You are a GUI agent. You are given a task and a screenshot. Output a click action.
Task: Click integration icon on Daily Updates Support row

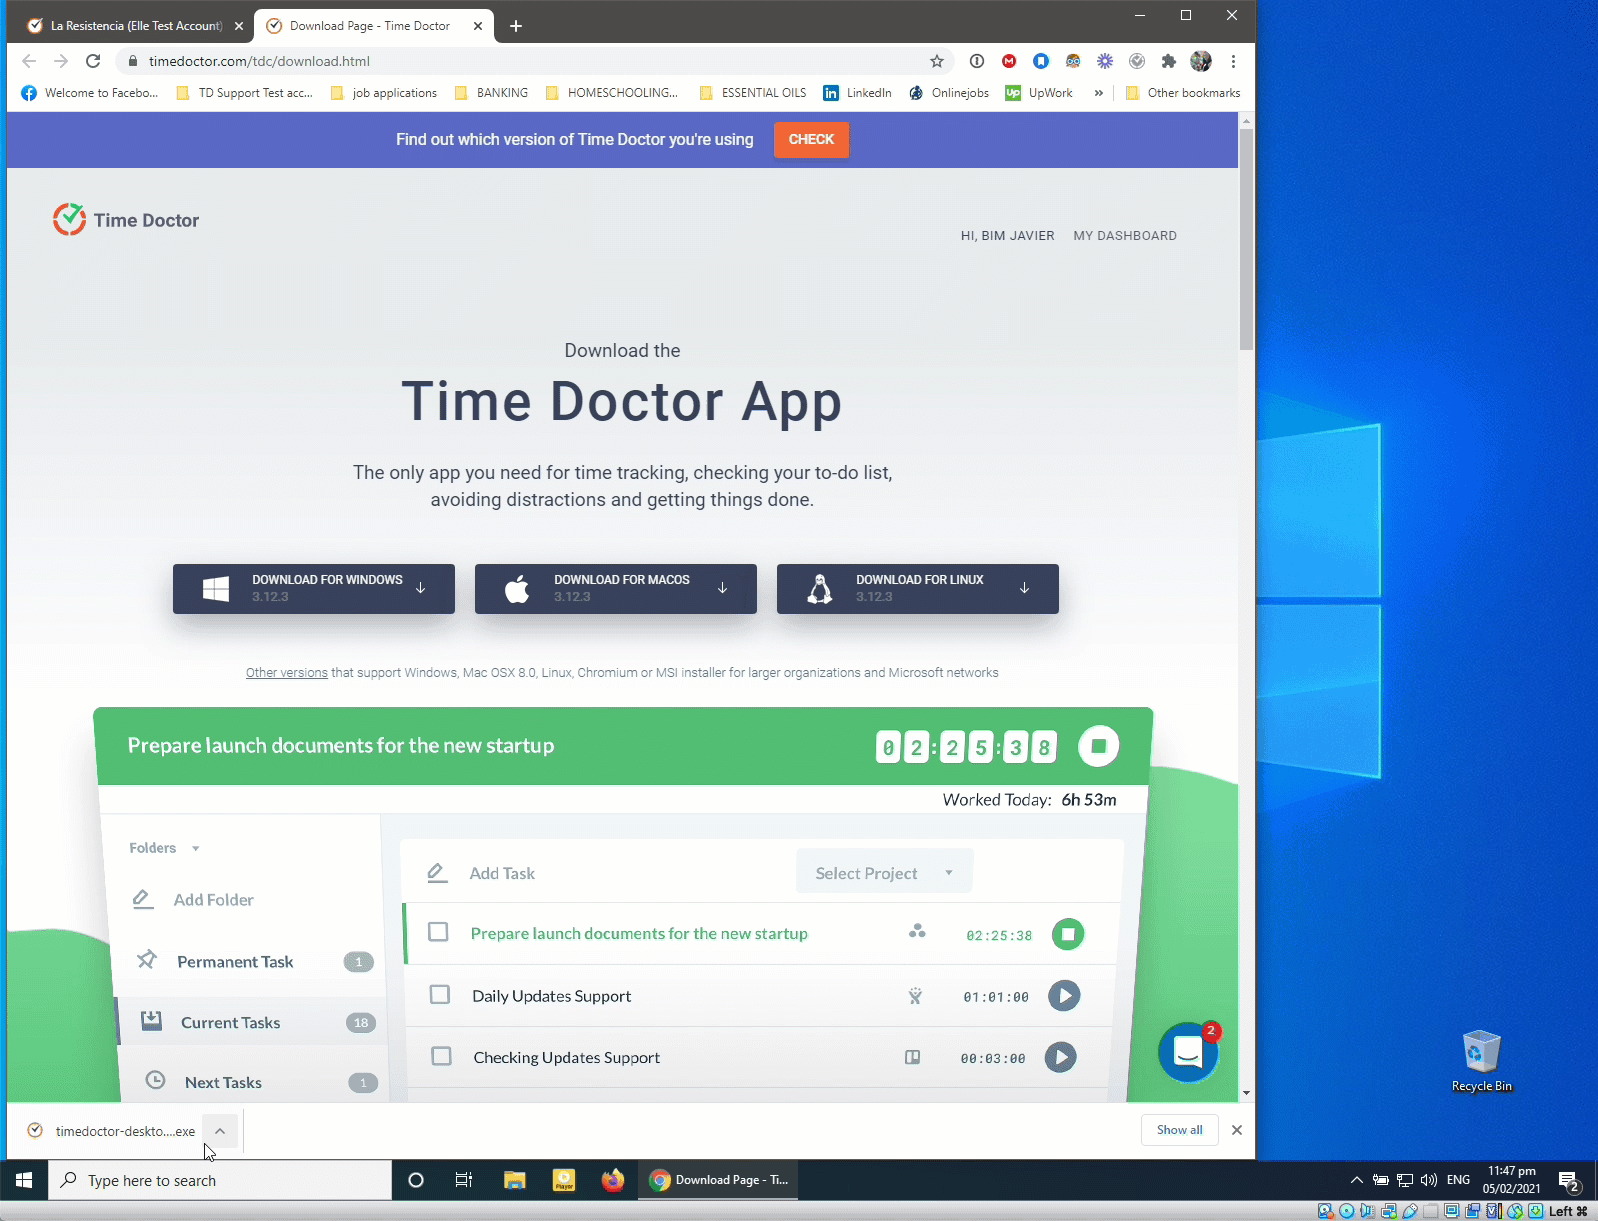pos(915,995)
